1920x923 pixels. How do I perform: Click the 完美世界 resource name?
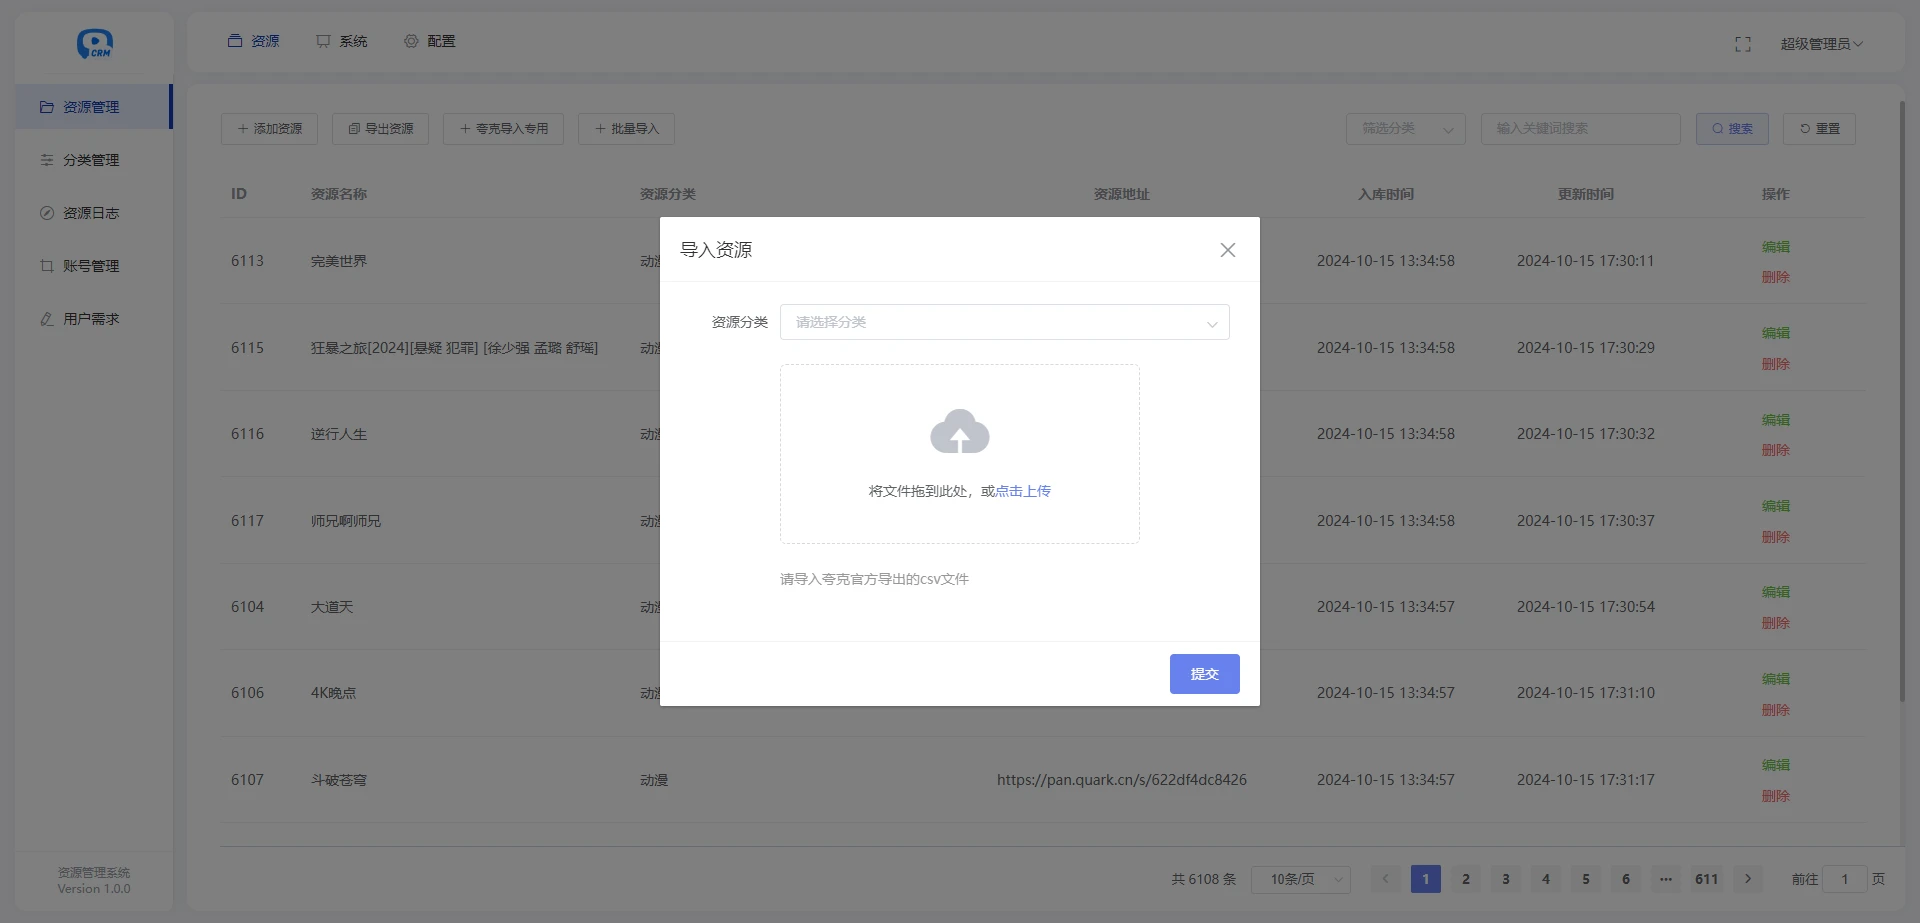coord(339,261)
